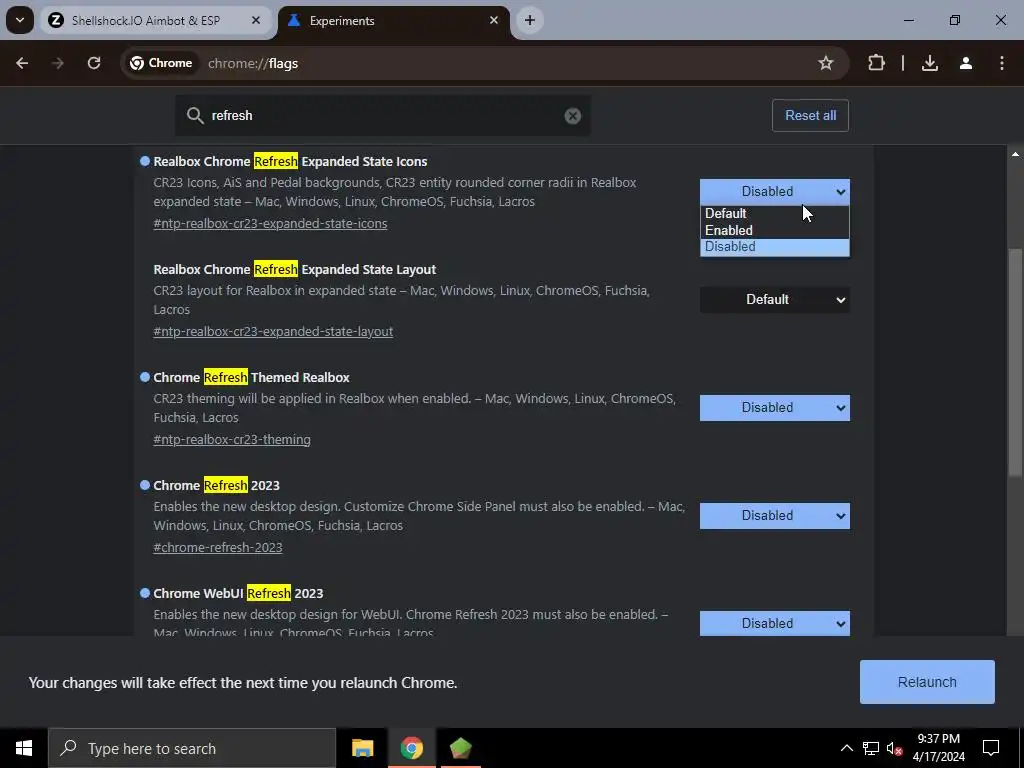Open the clock showing 9:37 PM

[x=938, y=748]
